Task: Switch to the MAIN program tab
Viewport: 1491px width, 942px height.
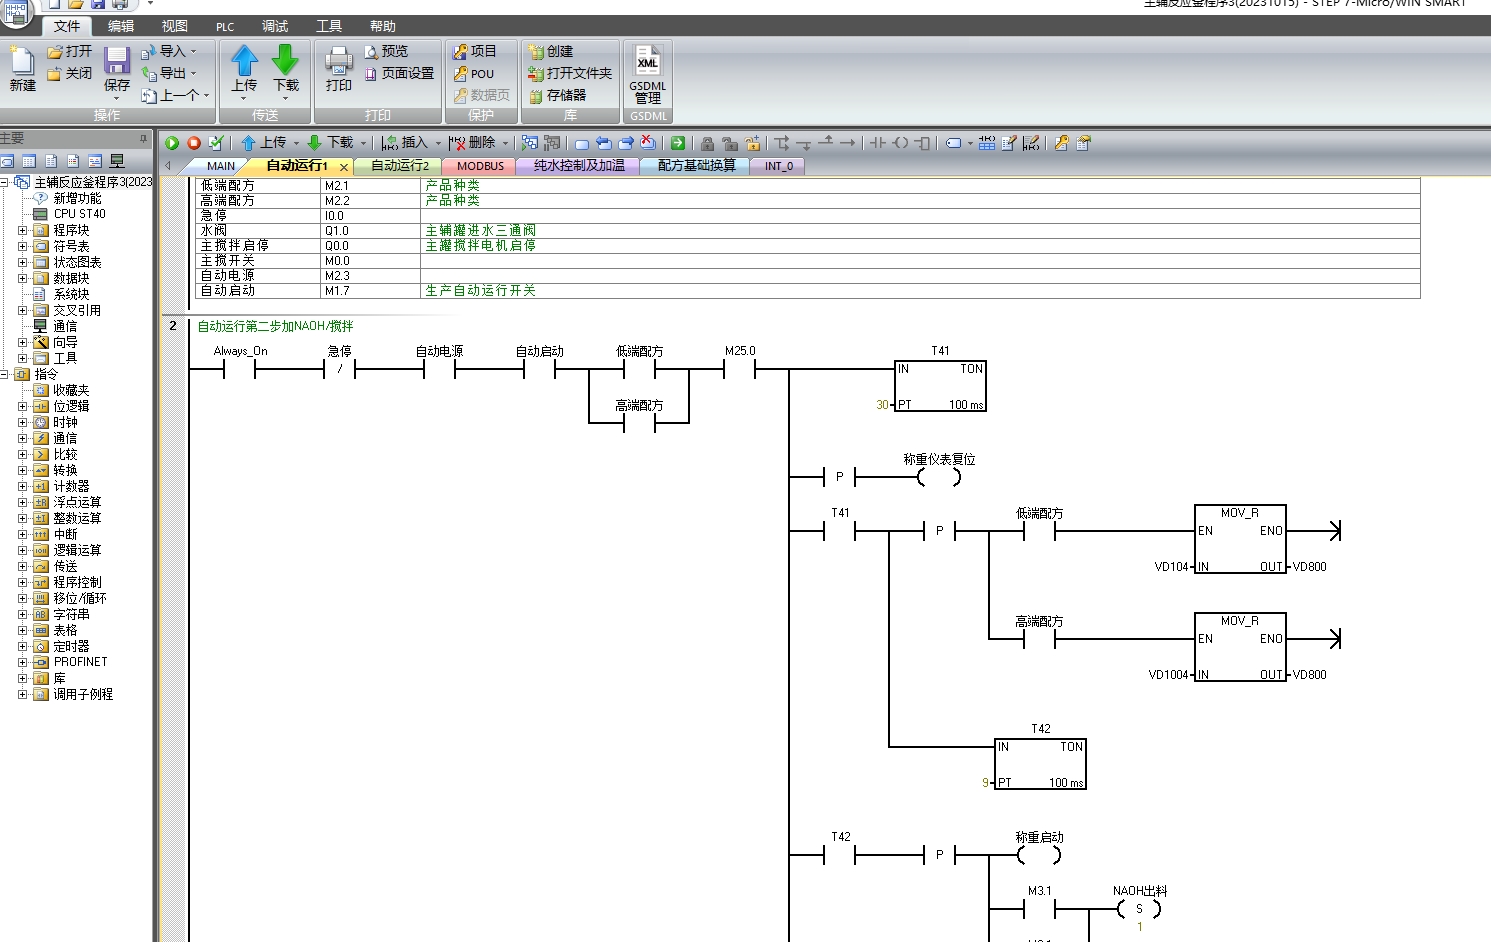Action: [221, 166]
